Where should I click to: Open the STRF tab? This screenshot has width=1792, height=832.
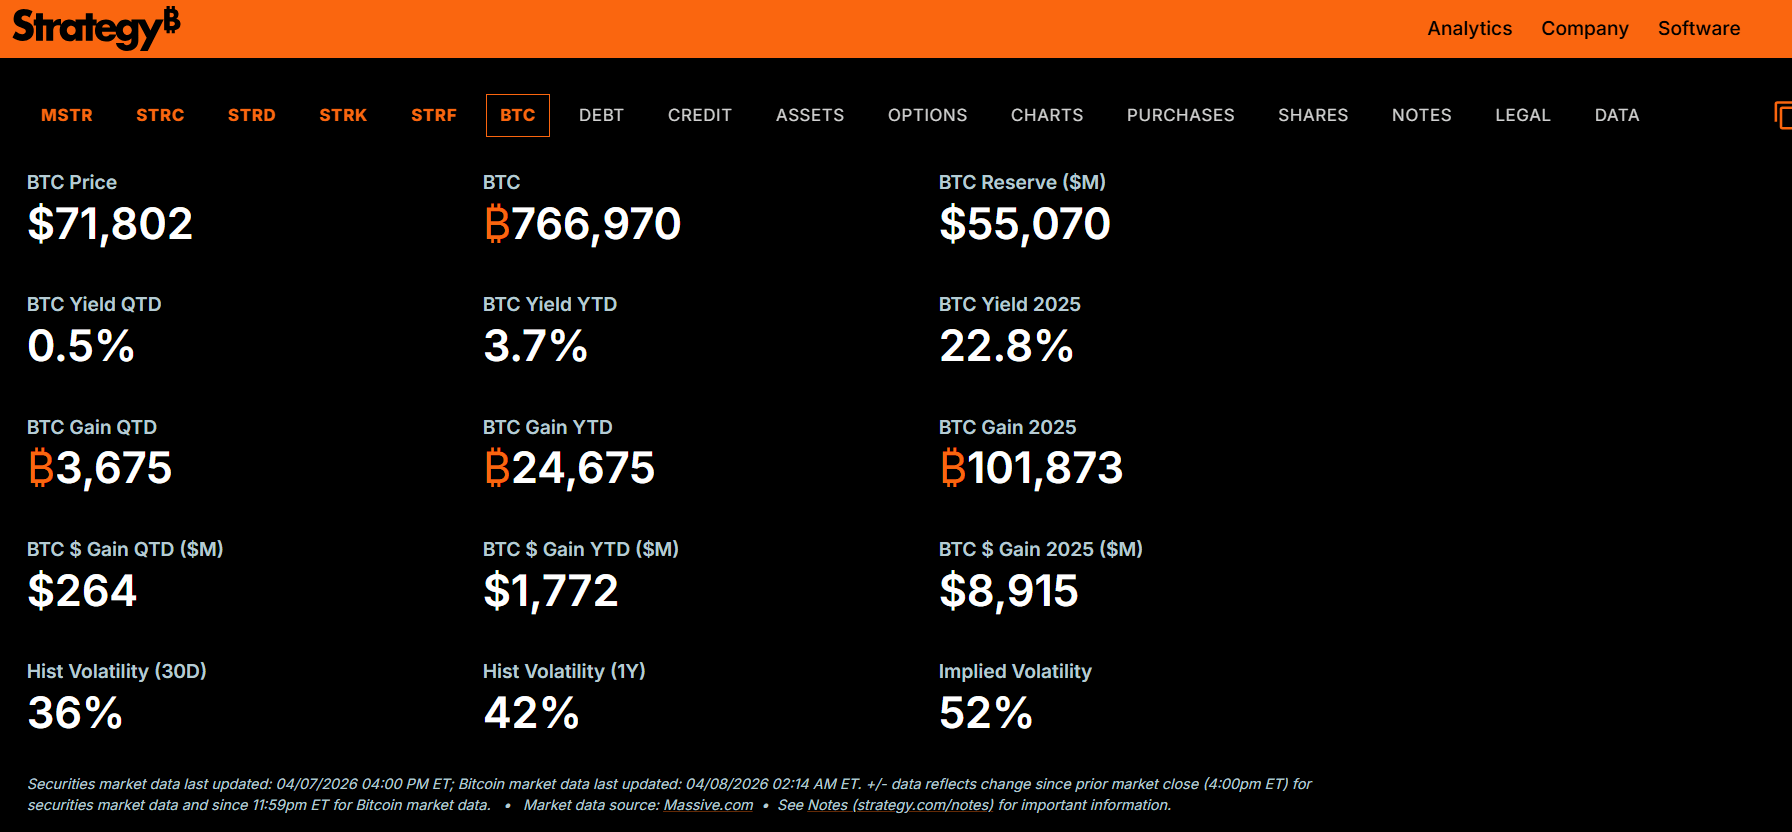pos(434,115)
